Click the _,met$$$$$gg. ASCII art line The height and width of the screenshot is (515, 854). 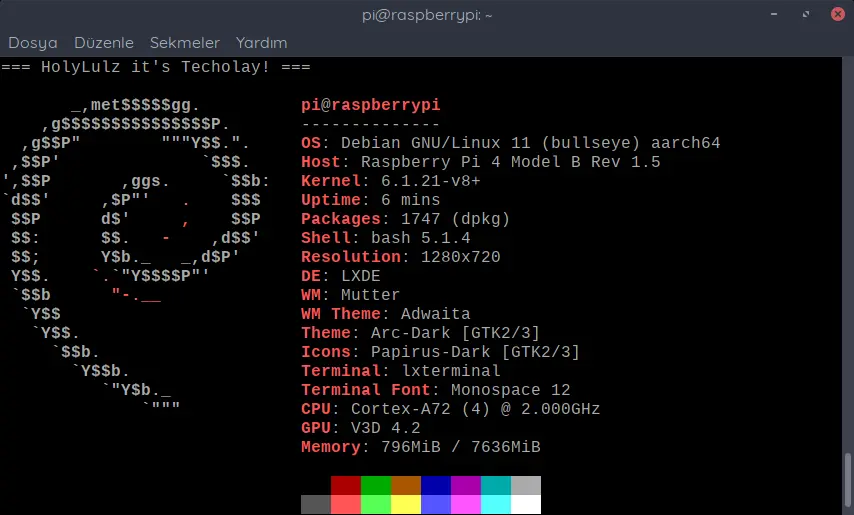tap(135, 105)
